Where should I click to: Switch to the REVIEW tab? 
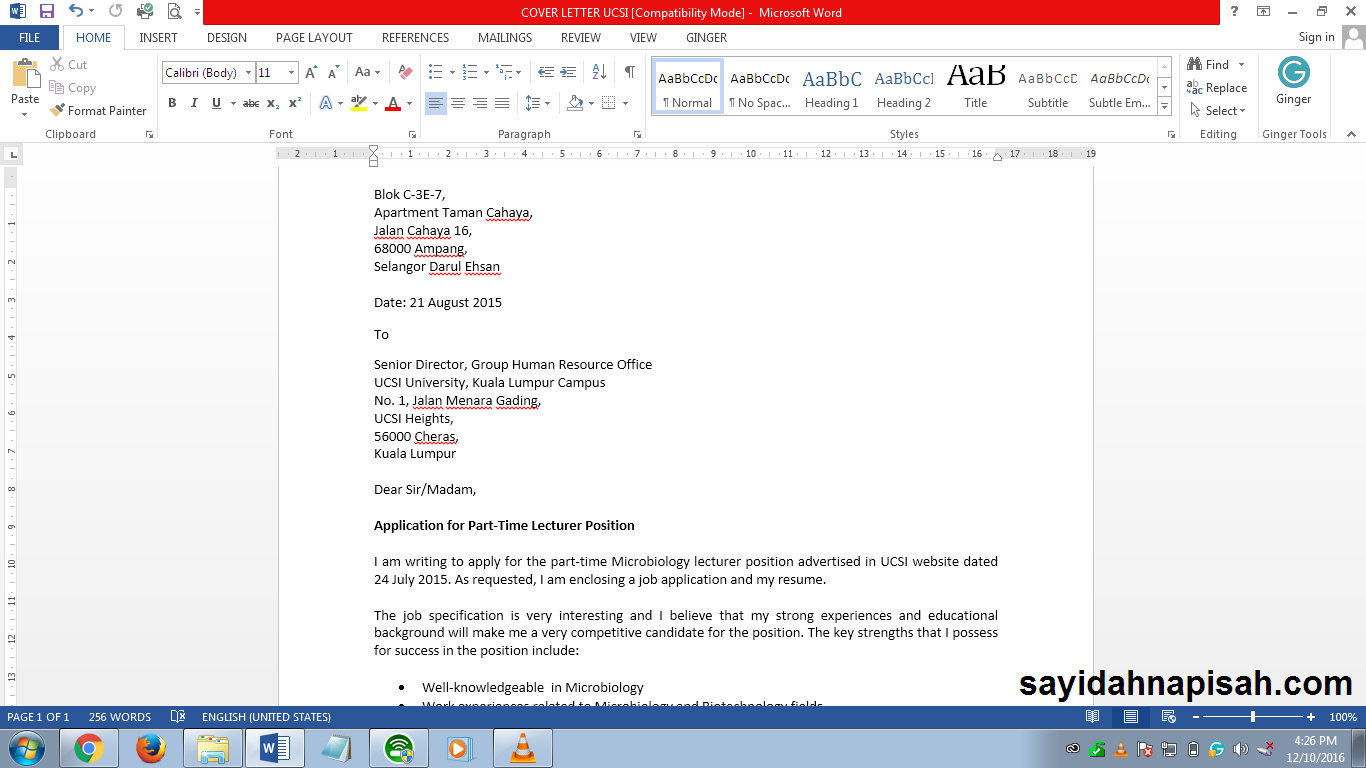tap(581, 38)
